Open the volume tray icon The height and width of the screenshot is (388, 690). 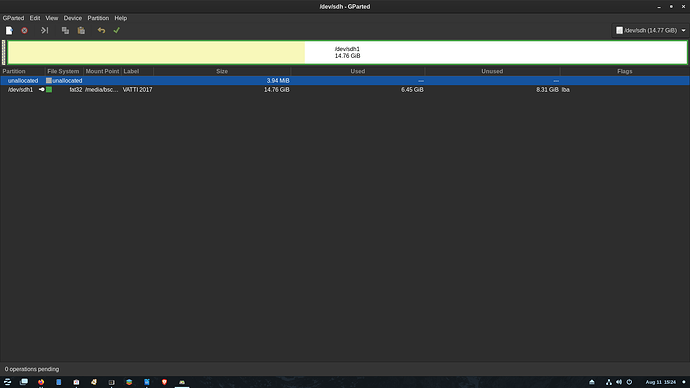click(619, 382)
